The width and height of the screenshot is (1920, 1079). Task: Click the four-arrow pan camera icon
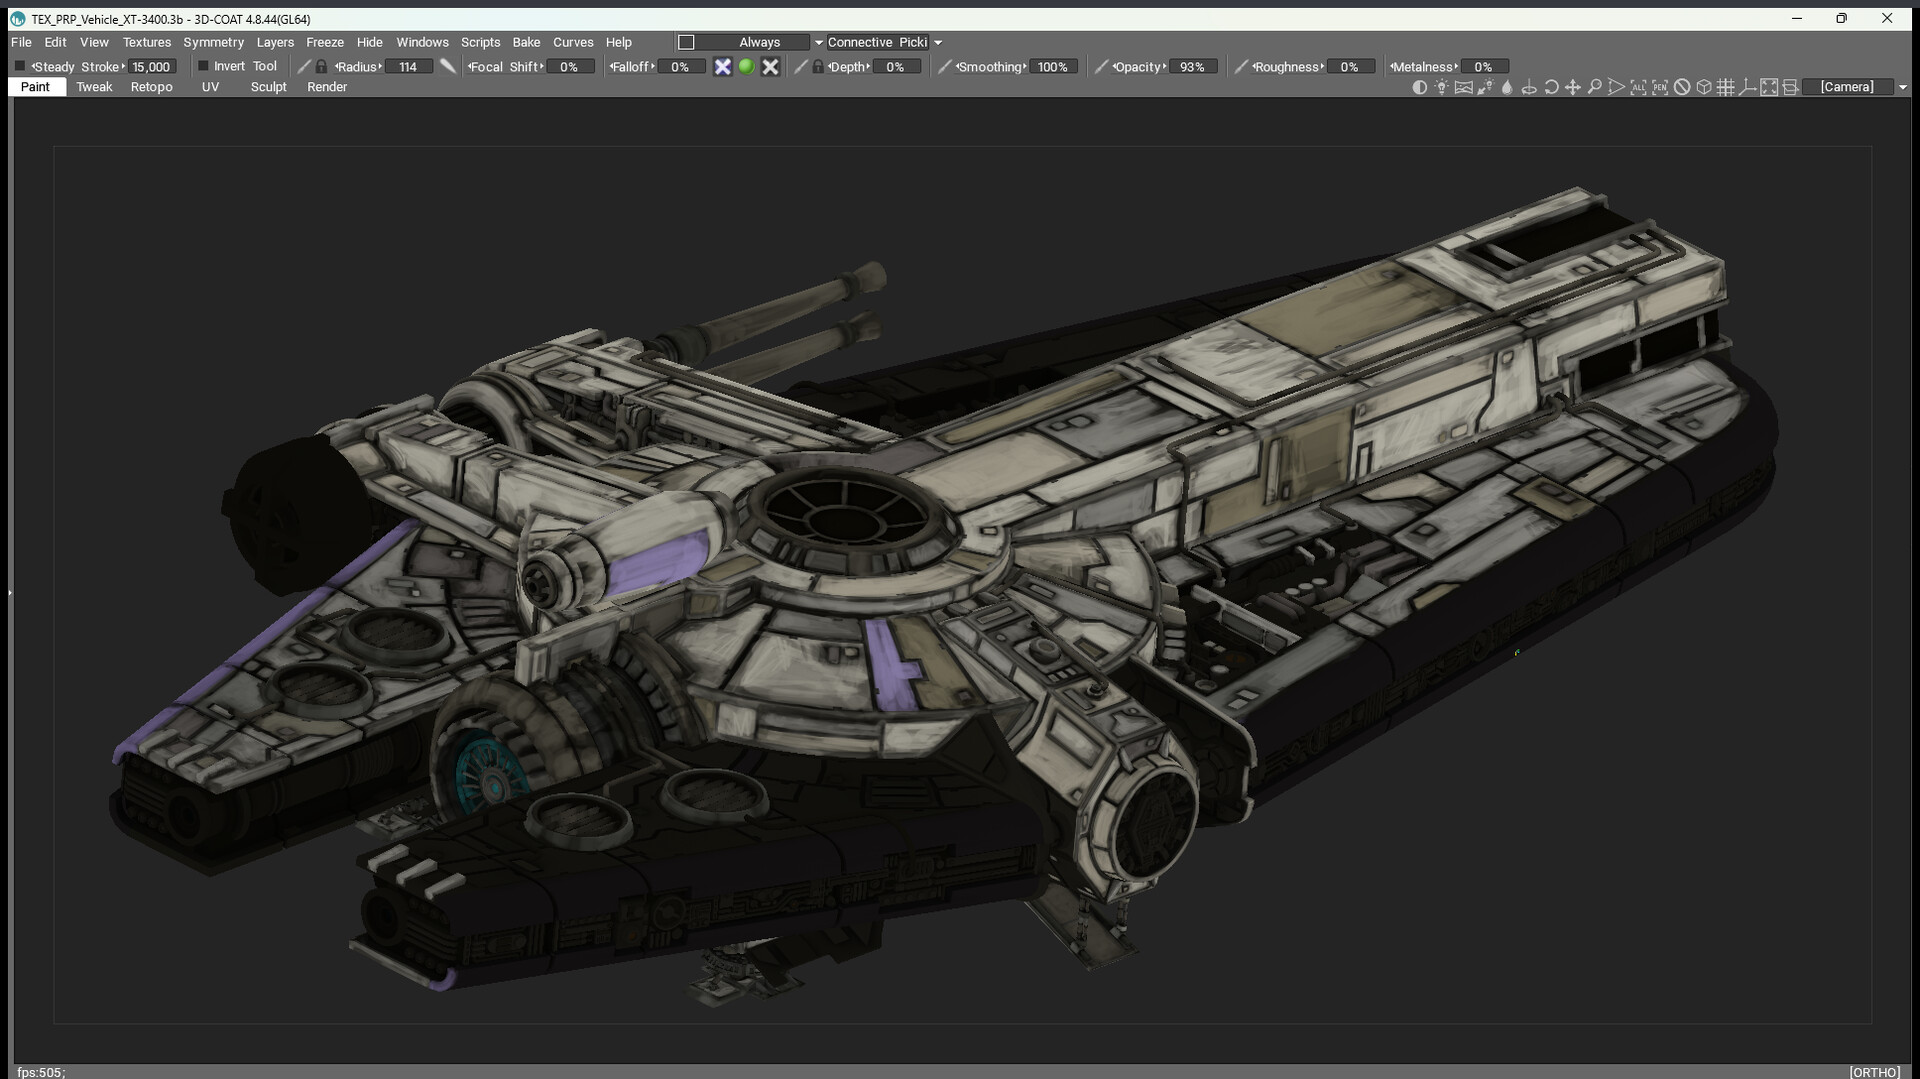point(1573,87)
